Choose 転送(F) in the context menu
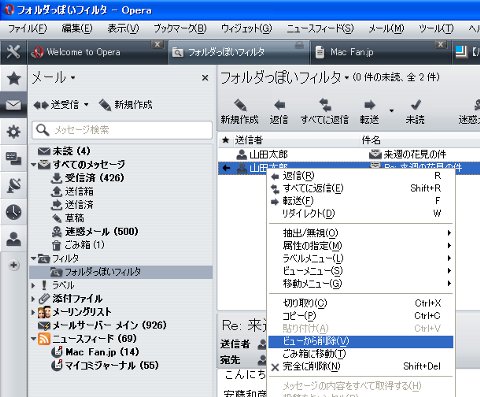This screenshot has height=397, width=480. [361, 201]
